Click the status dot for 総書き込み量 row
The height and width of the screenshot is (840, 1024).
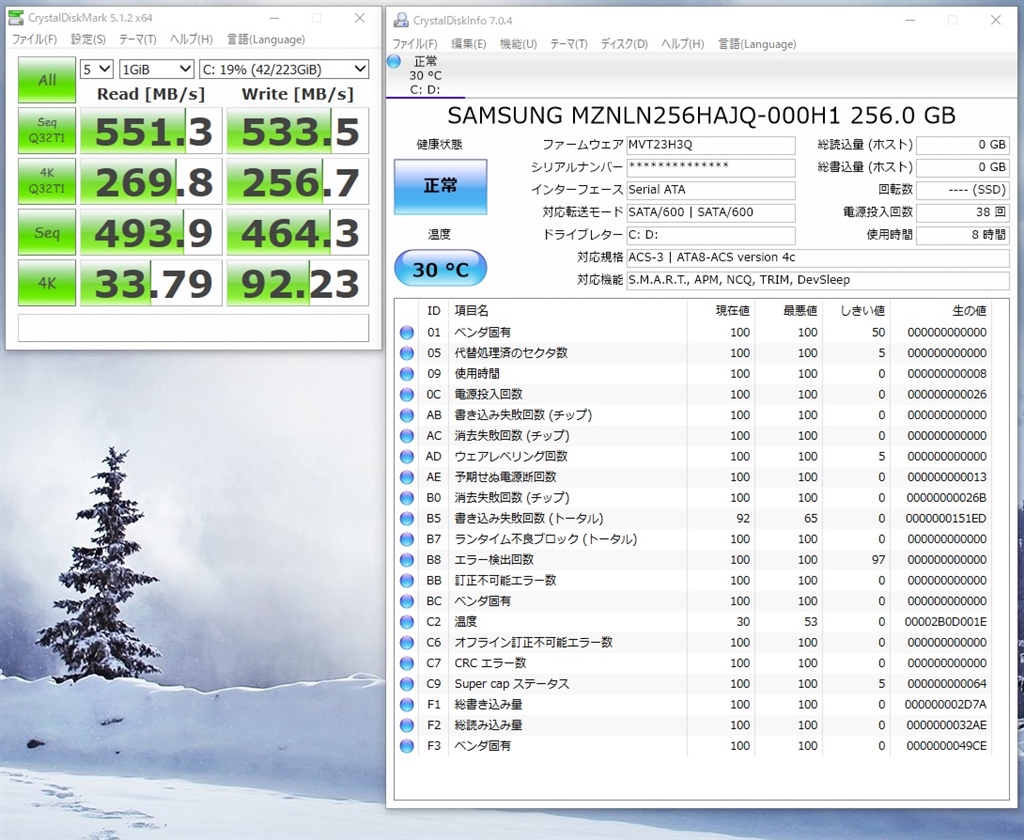[407, 705]
